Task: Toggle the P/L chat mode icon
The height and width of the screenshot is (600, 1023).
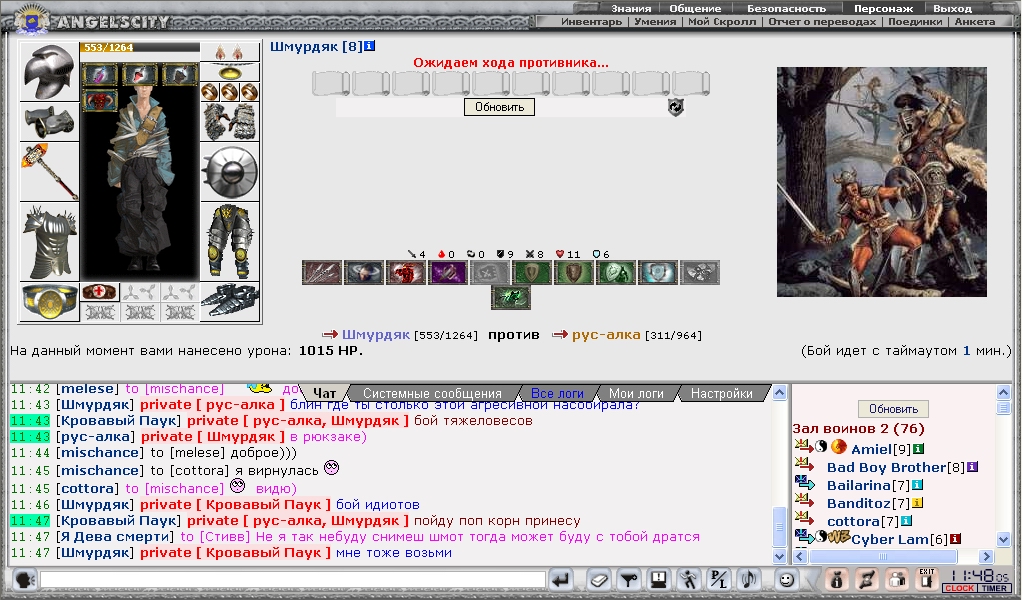Action: pyautogui.click(x=719, y=579)
